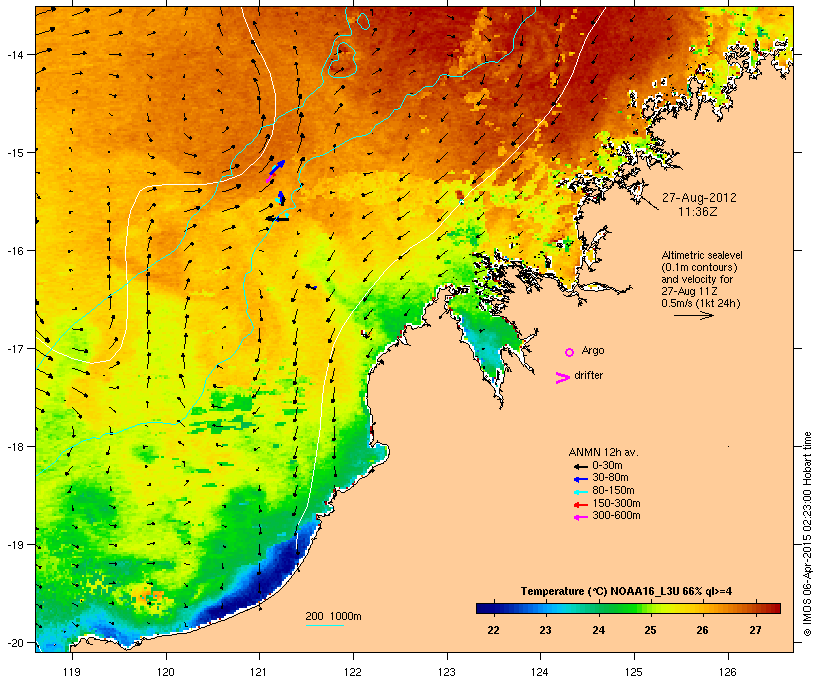Click the time label 11:36Z
The height and width of the screenshot is (680, 820).
(698, 212)
